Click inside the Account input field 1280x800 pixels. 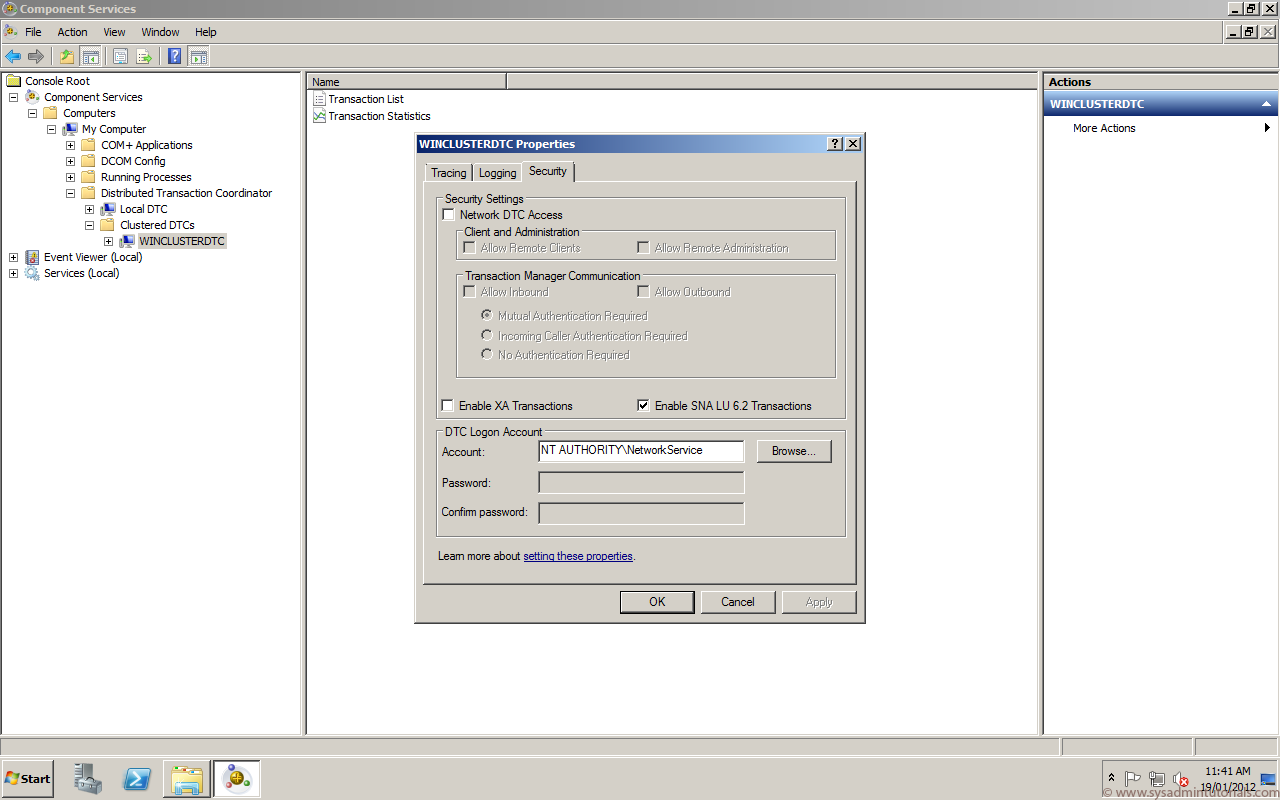640,451
